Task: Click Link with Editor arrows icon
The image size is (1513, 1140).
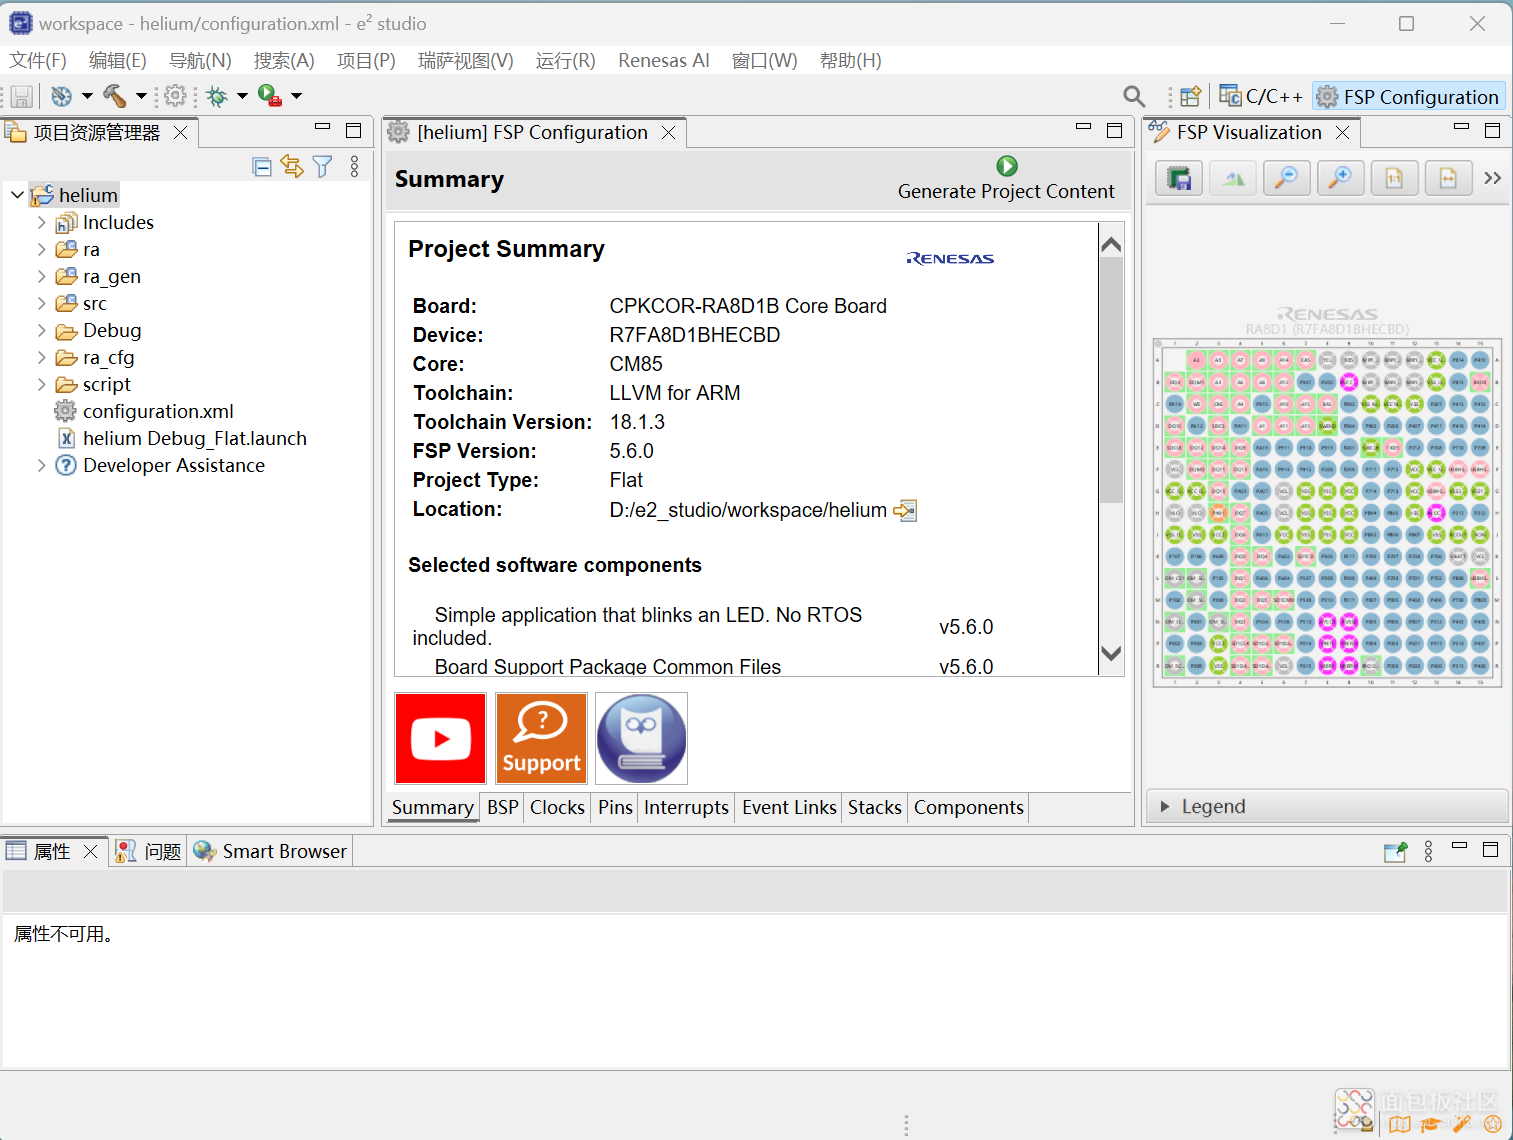Action: (x=292, y=166)
